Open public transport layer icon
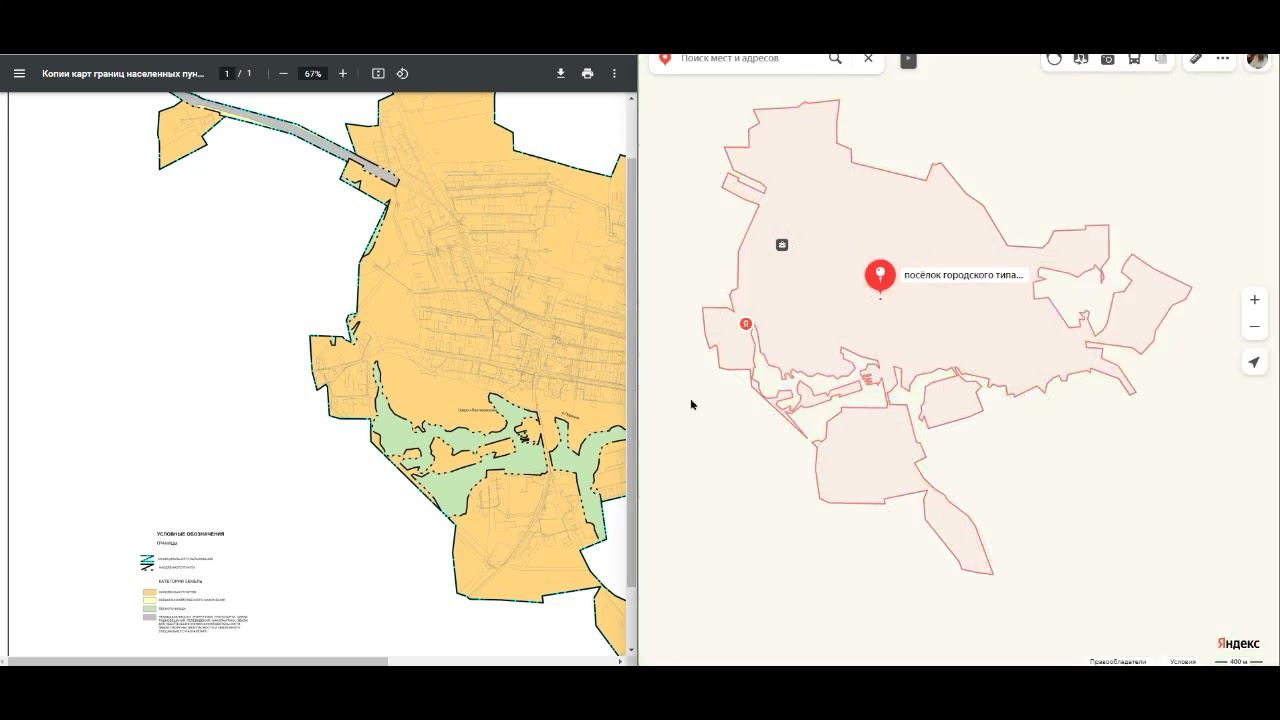1280x720 pixels. click(x=1134, y=59)
